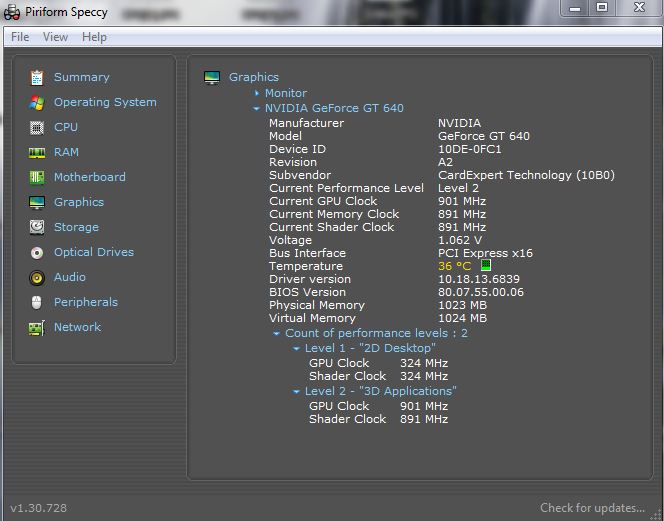664x521 pixels.
Task: Open the View menu
Action: click(55, 37)
